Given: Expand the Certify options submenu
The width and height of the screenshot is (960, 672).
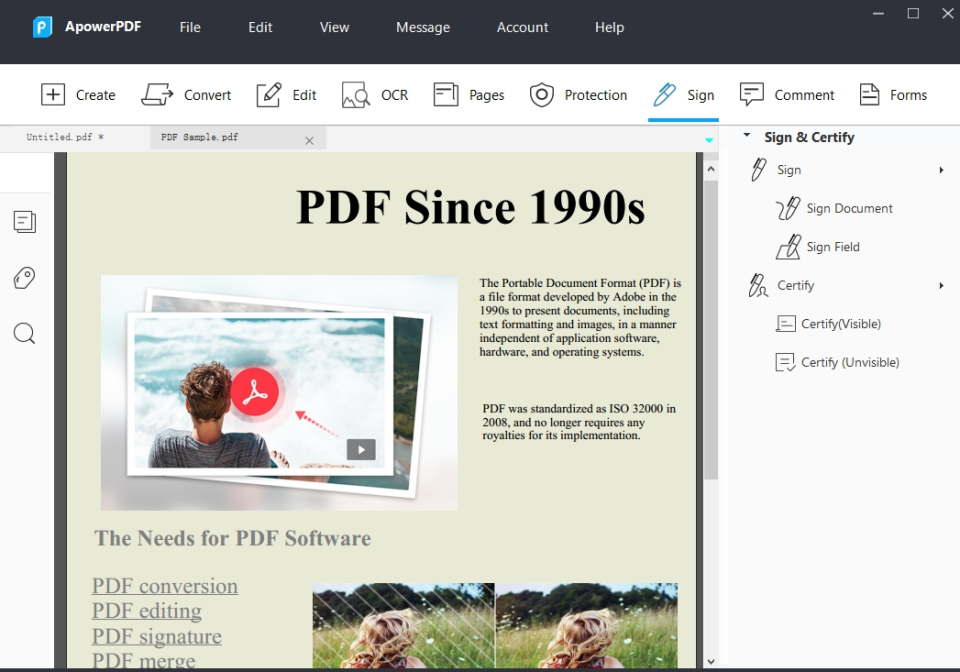Looking at the screenshot, I should tap(940, 285).
